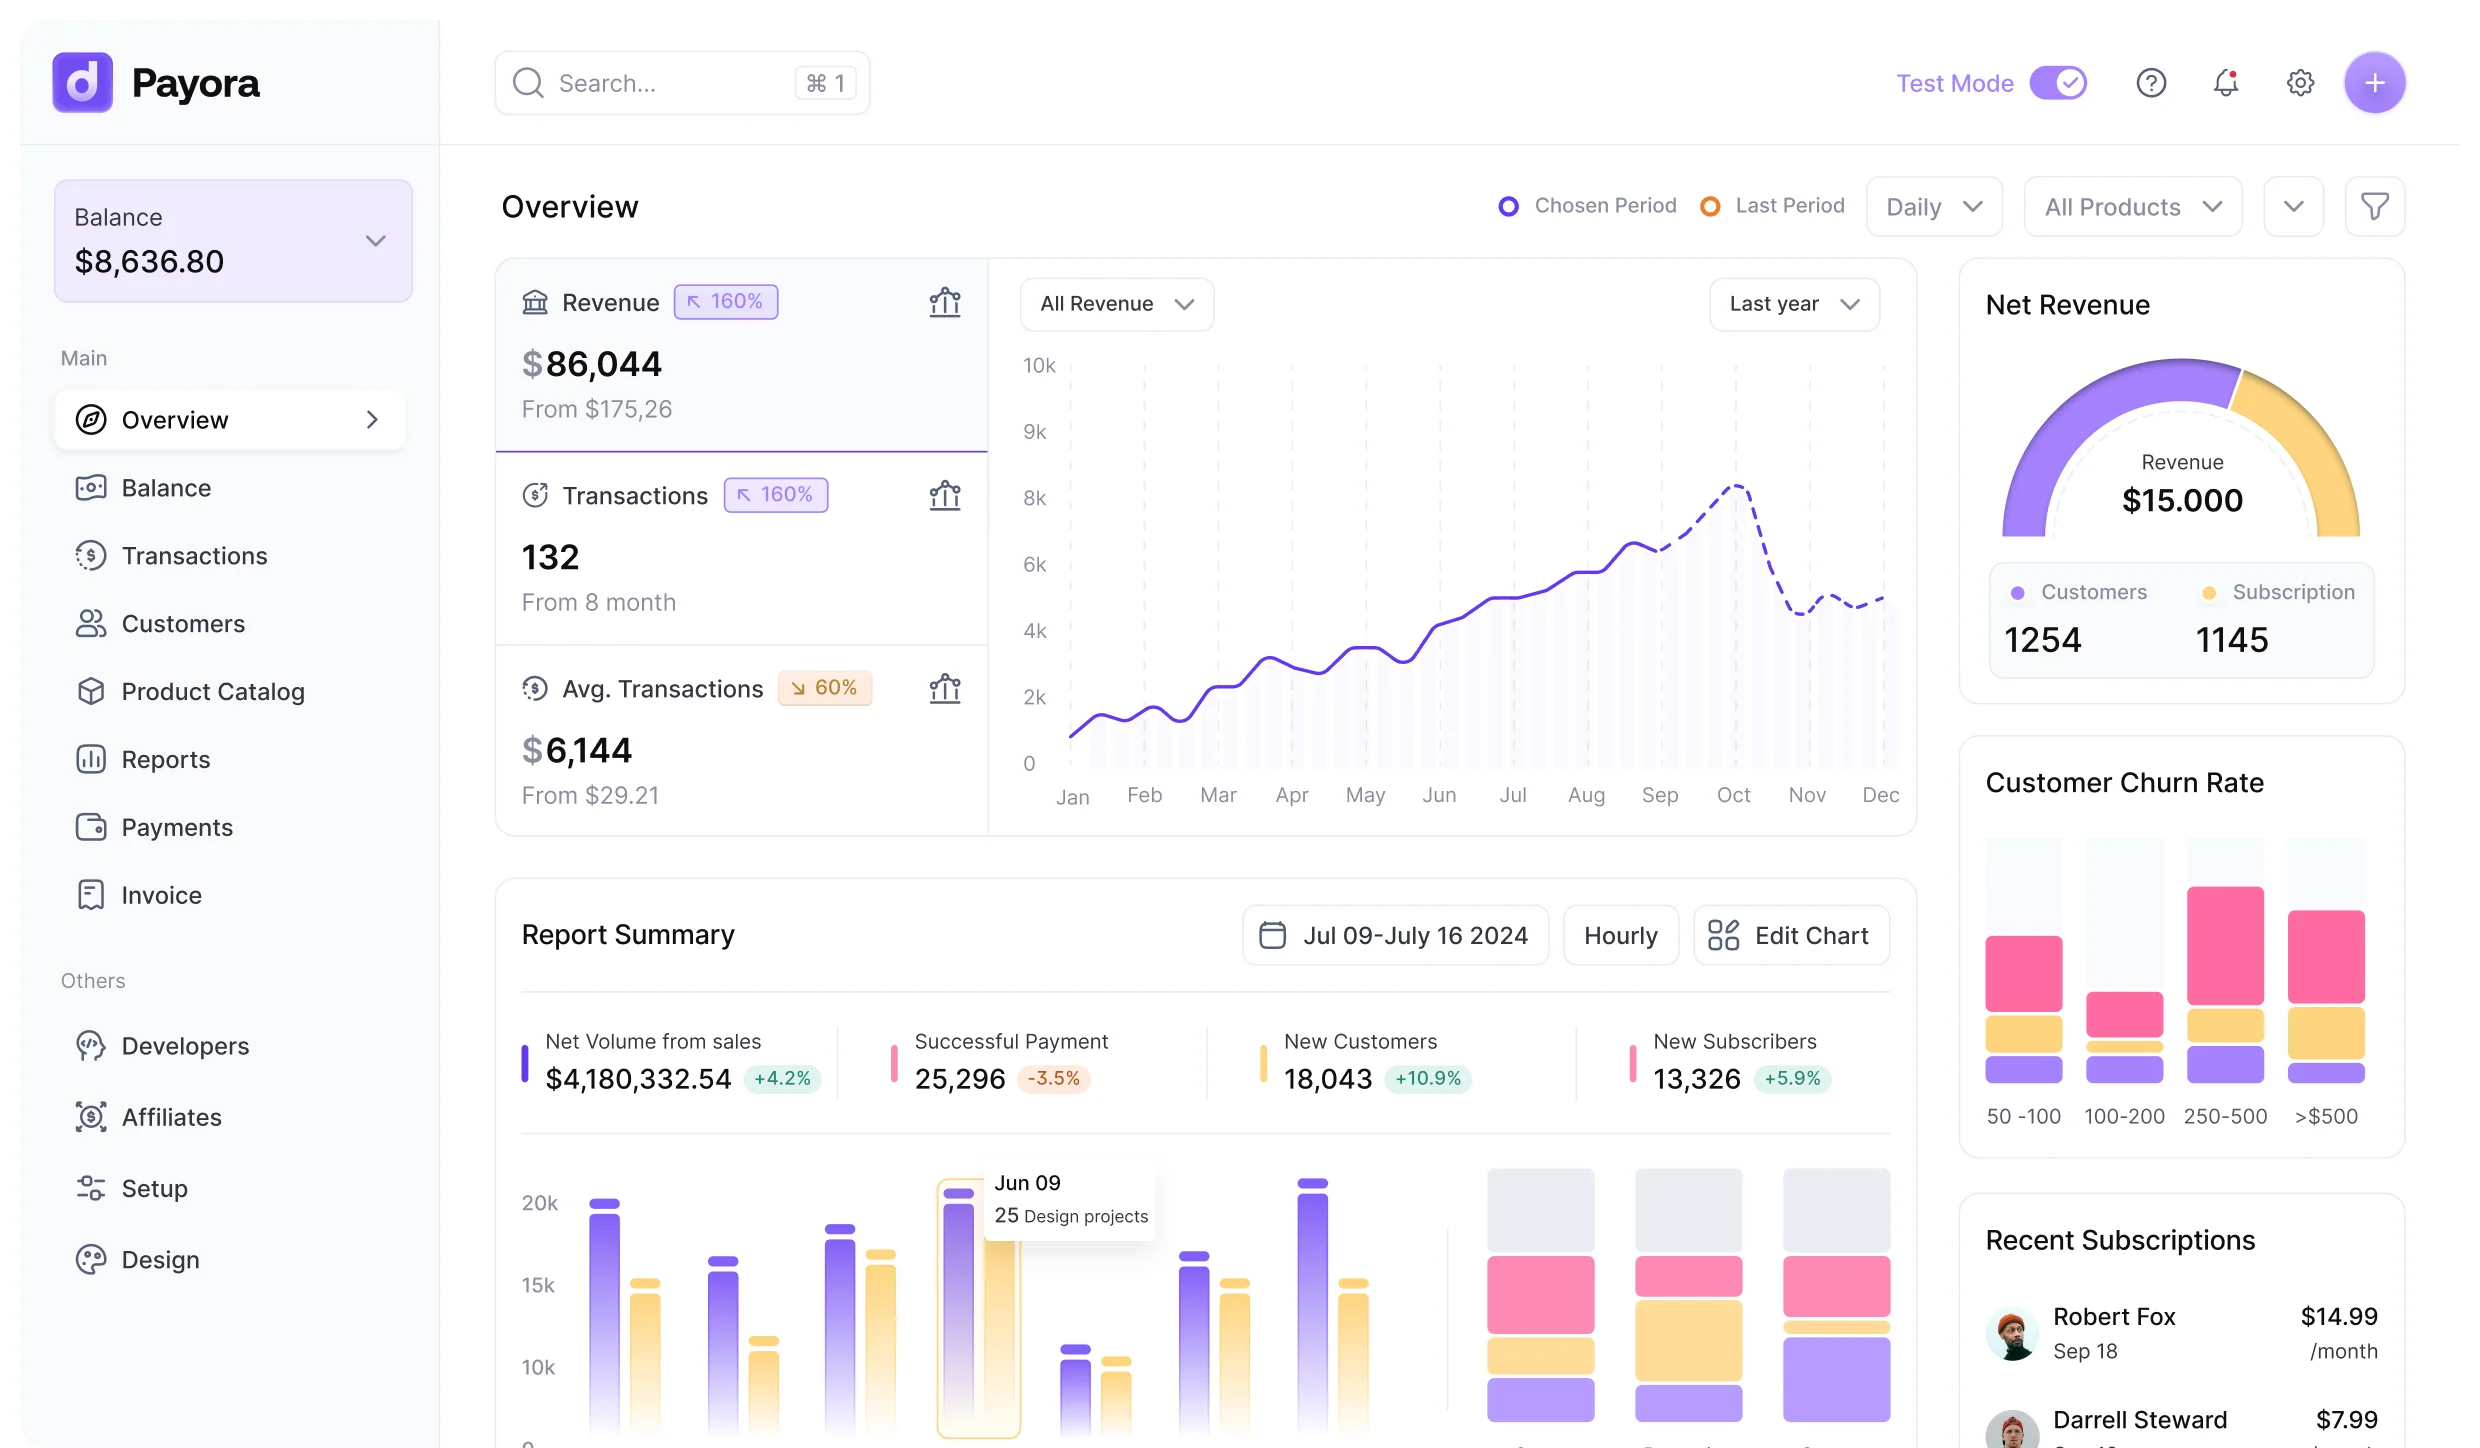Click the scale icon on Avg. Transactions card
2480x1448 pixels.
pos(944,689)
